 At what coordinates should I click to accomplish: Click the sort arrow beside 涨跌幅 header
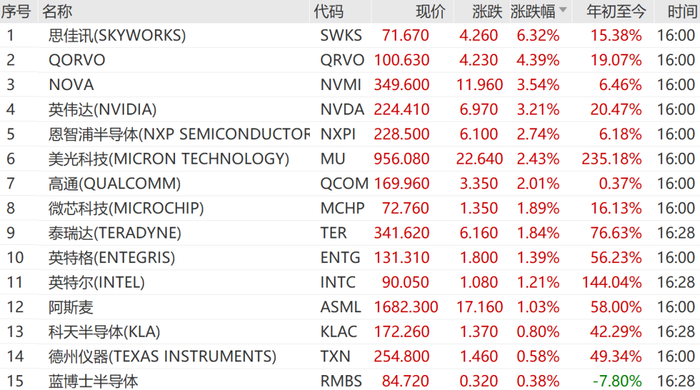point(562,10)
